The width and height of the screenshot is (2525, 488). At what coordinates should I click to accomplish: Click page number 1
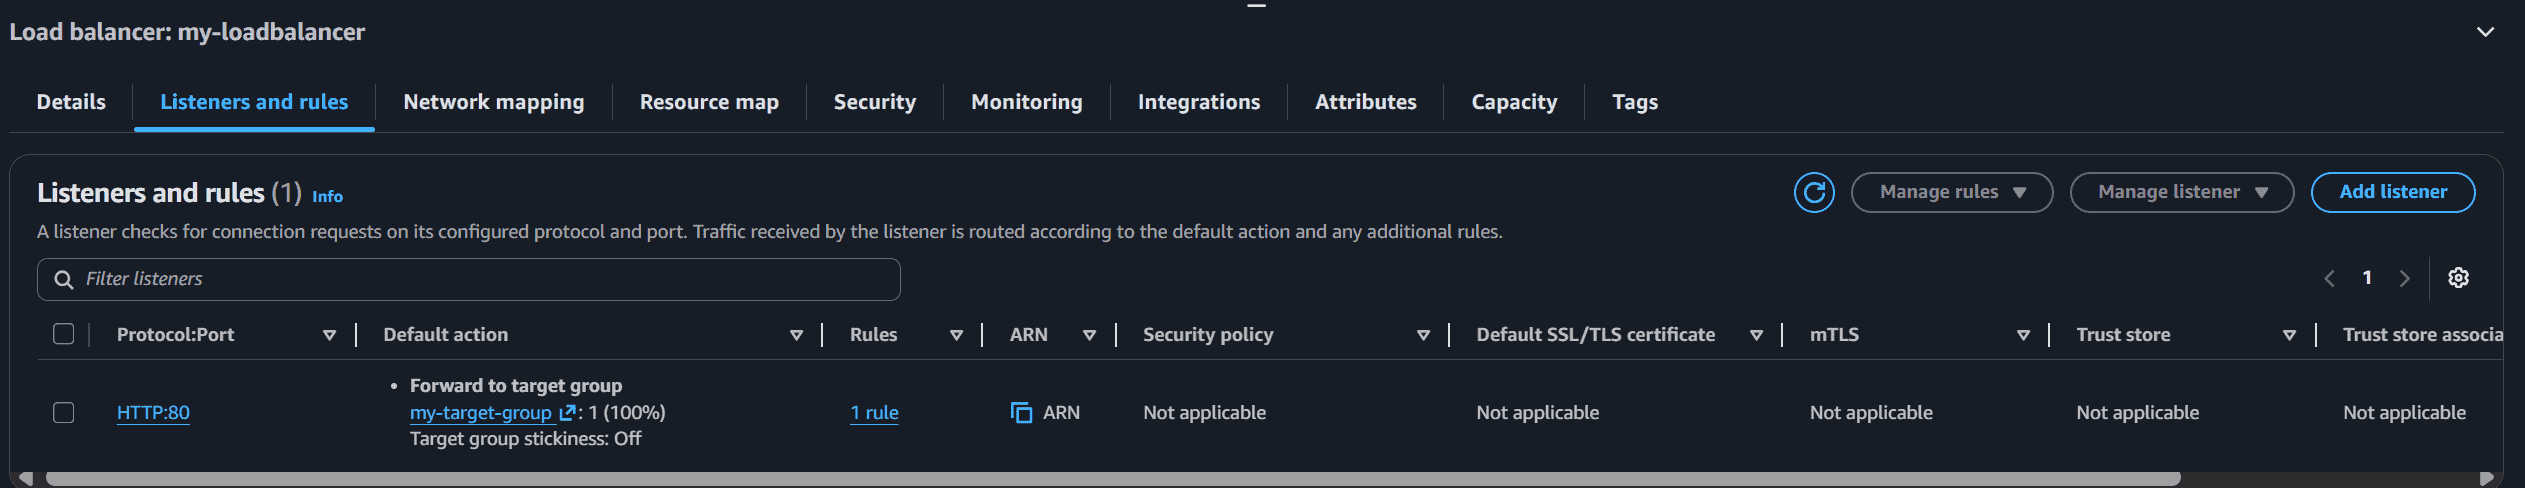2367,278
